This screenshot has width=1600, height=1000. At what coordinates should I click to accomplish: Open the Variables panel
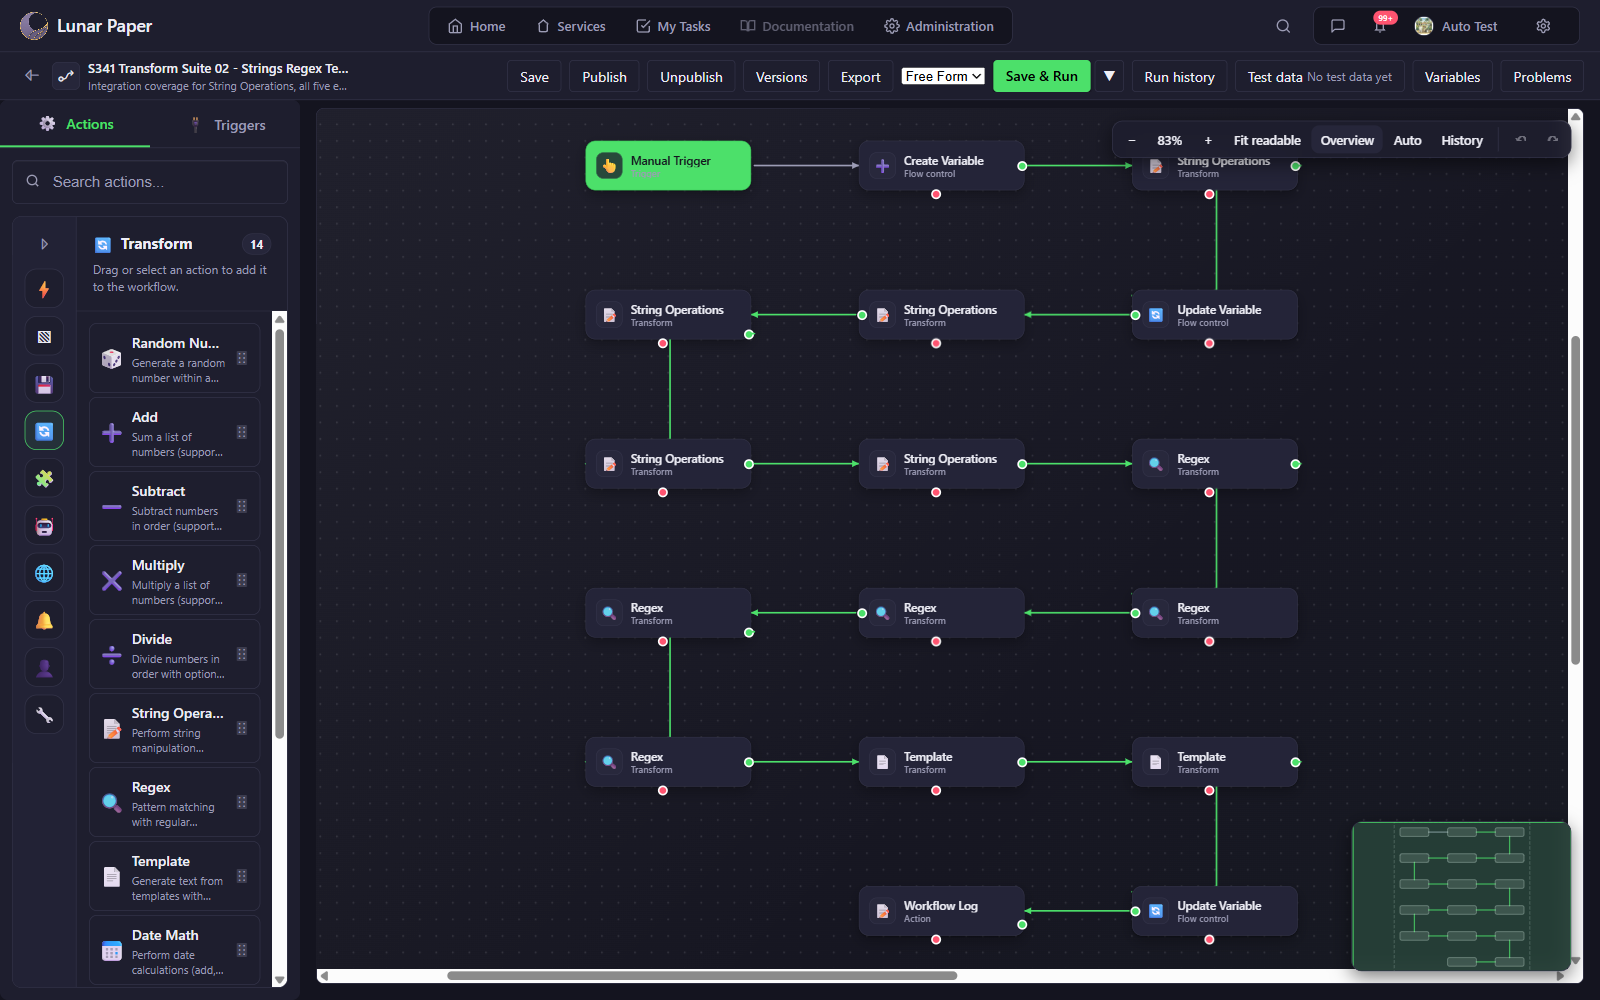[x=1452, y=77]
